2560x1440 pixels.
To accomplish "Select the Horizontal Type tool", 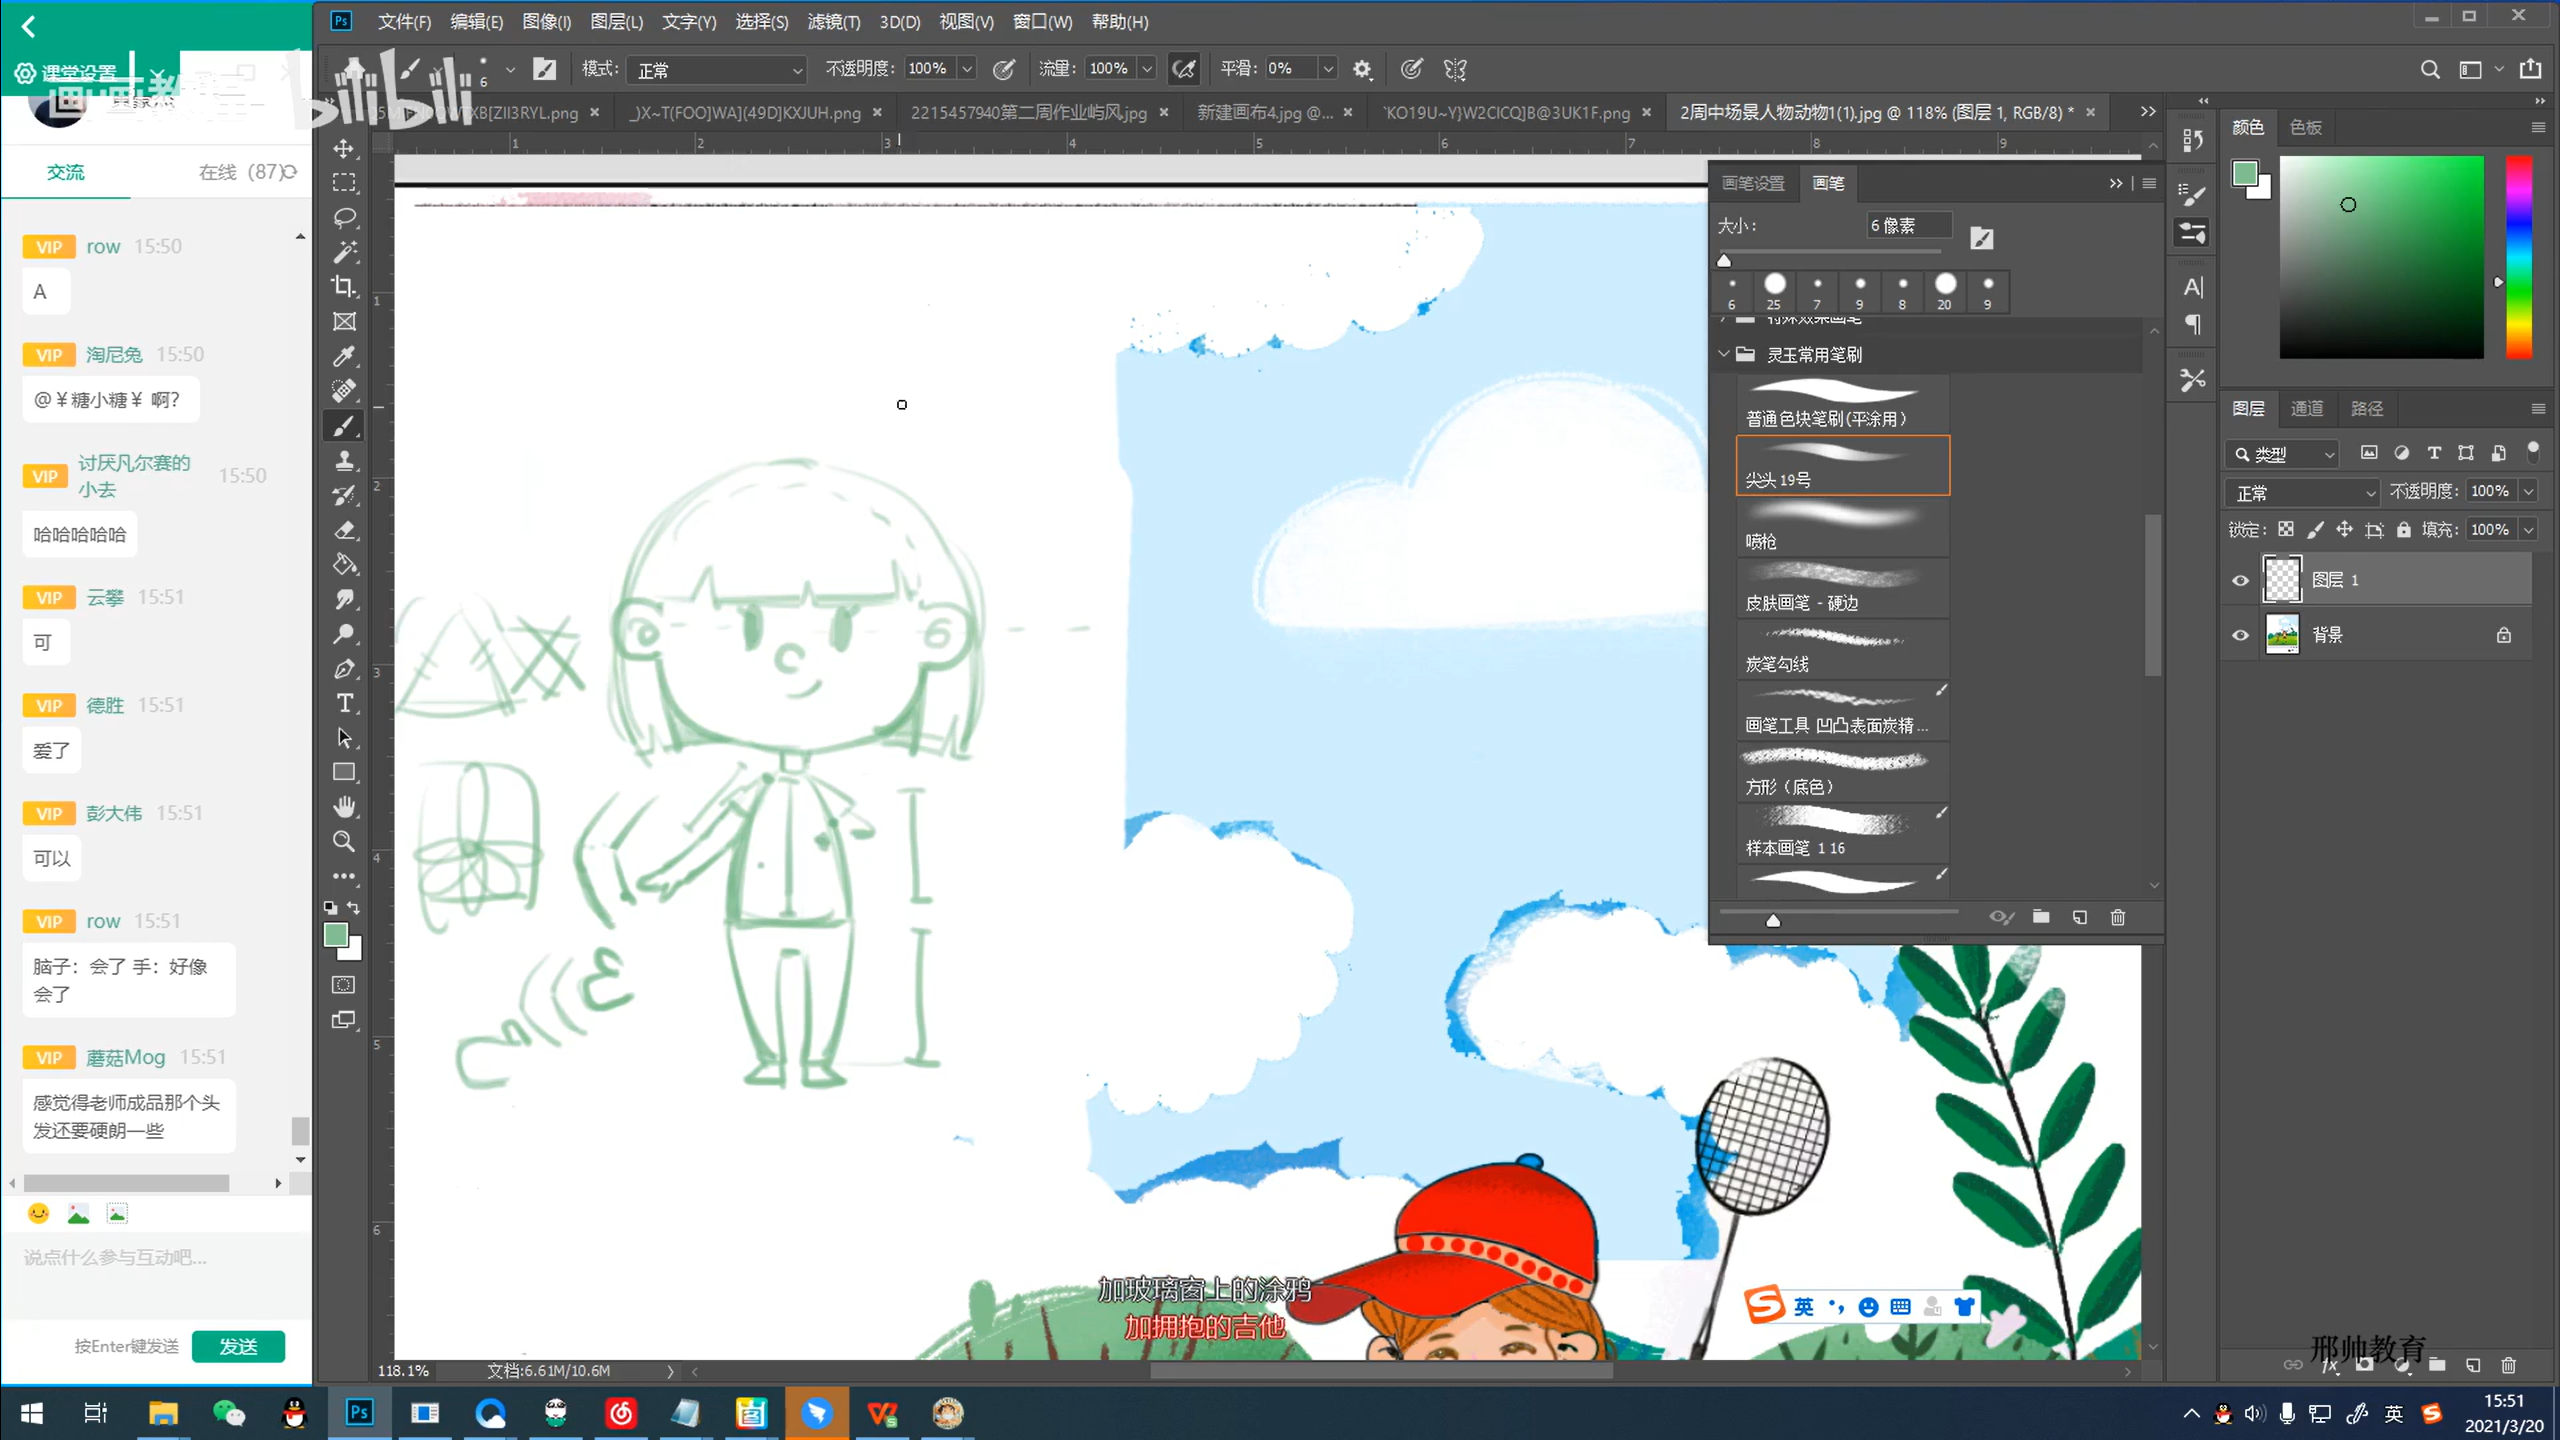I will 344,703.
